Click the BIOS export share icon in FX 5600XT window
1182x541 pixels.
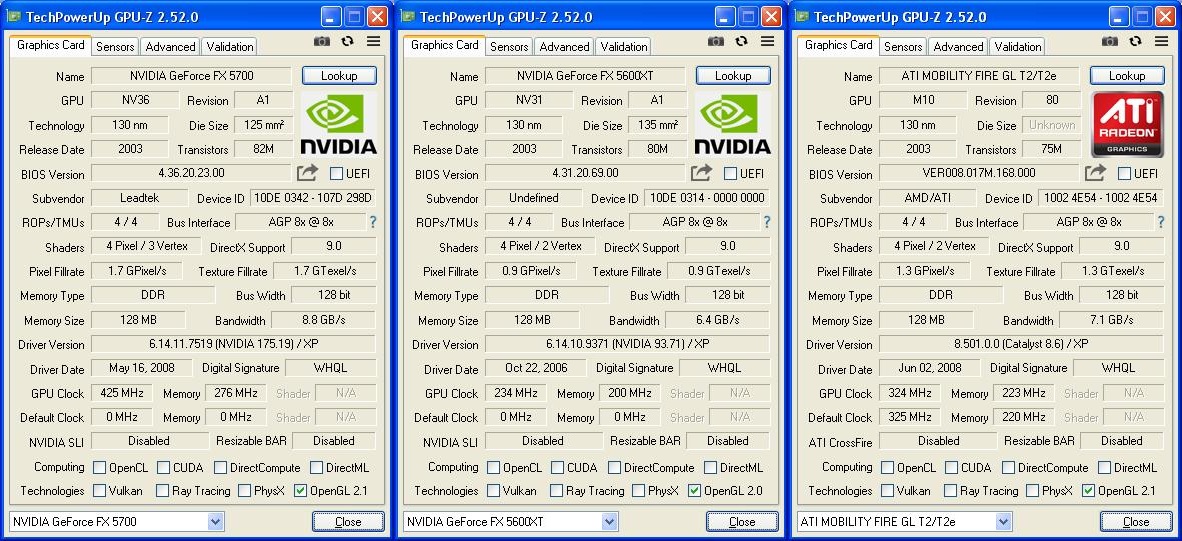pos(701,173)
